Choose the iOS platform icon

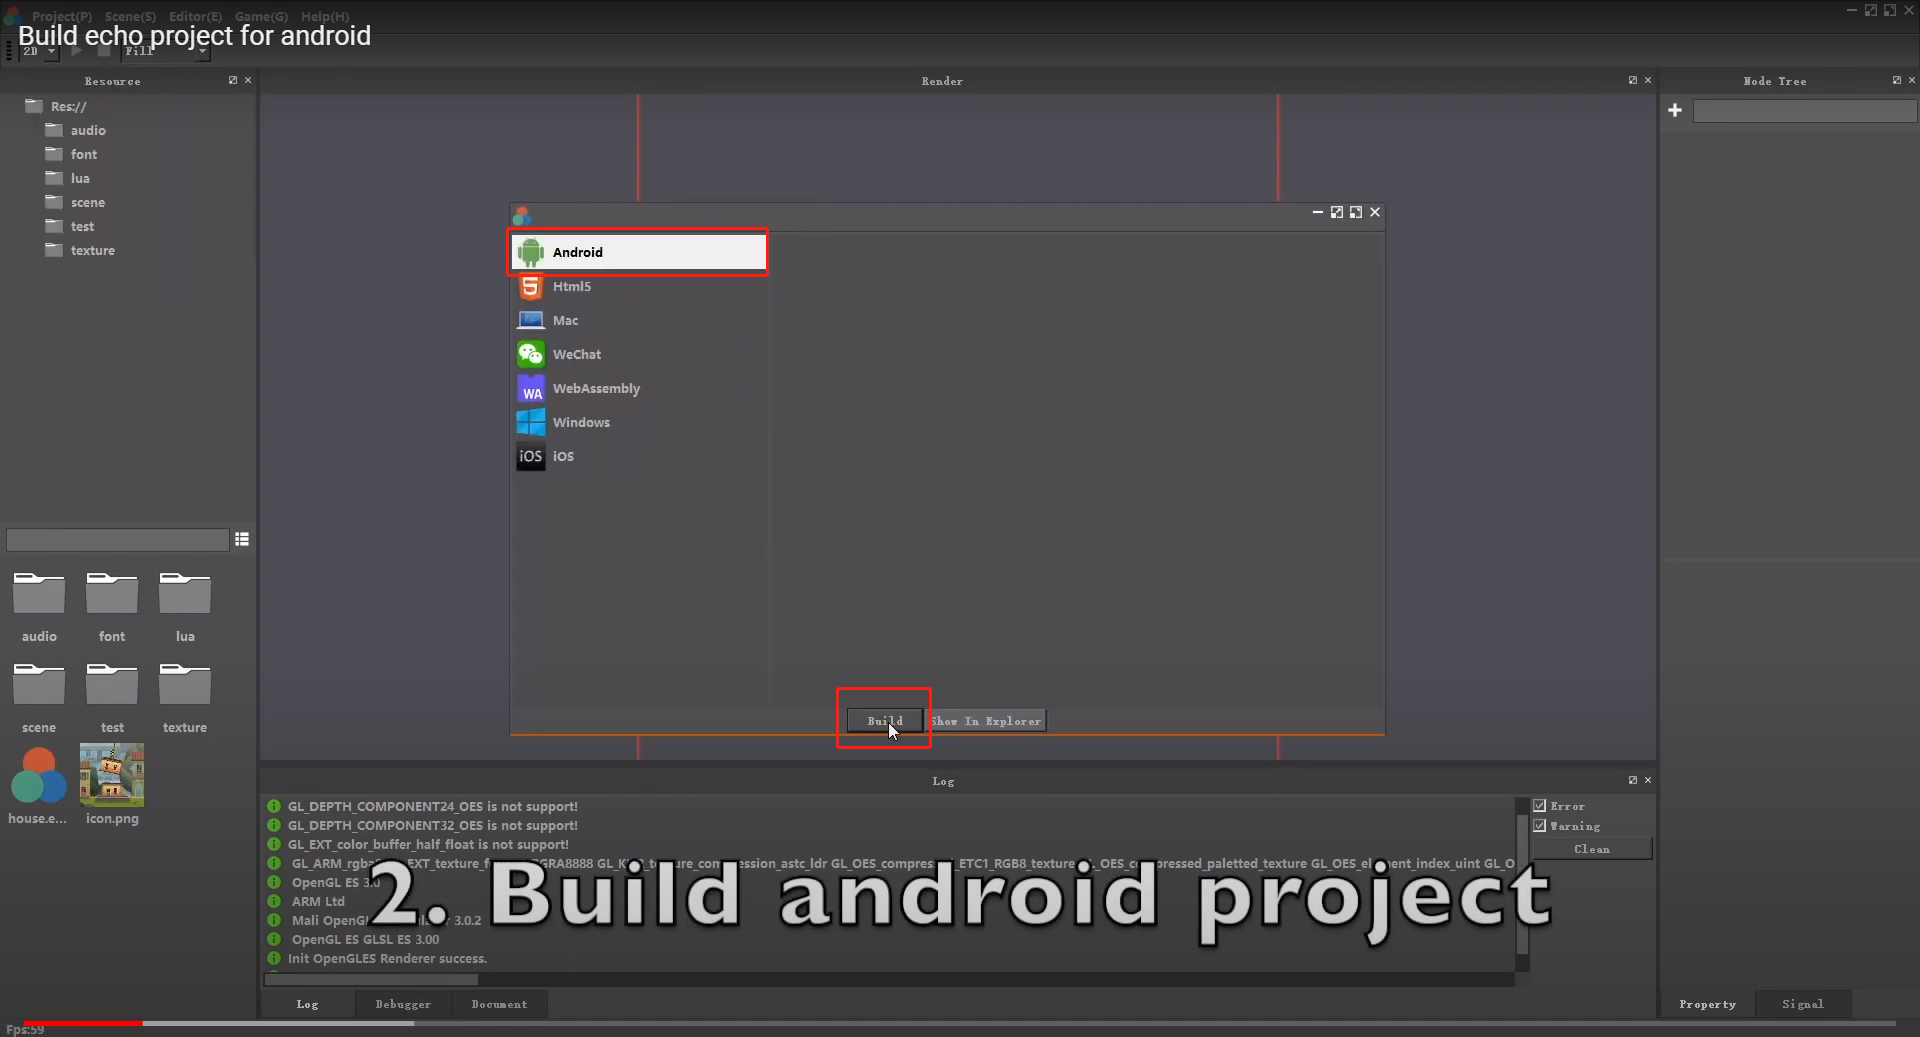click(x=530, y=457)
